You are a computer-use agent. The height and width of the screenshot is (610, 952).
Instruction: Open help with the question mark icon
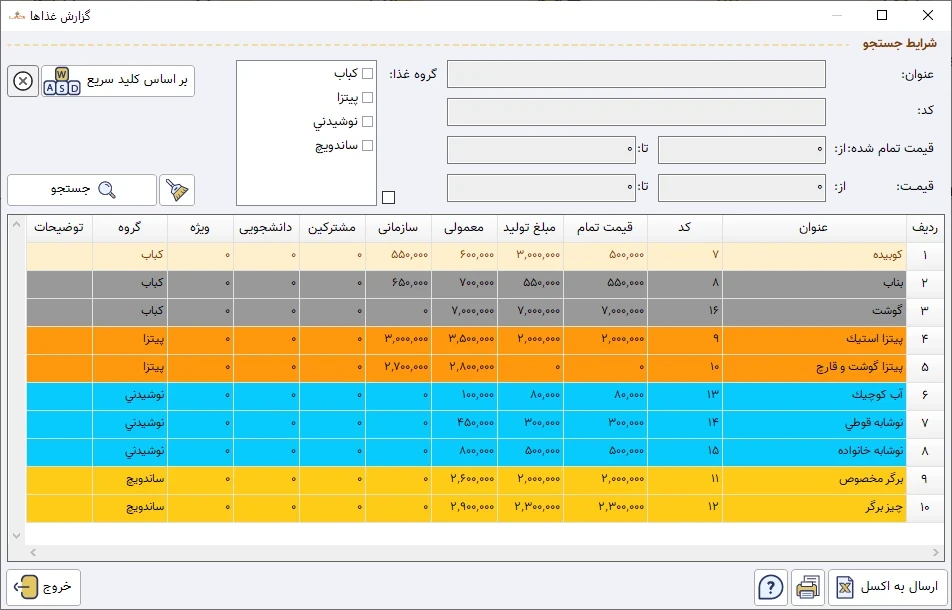point(770,587)
